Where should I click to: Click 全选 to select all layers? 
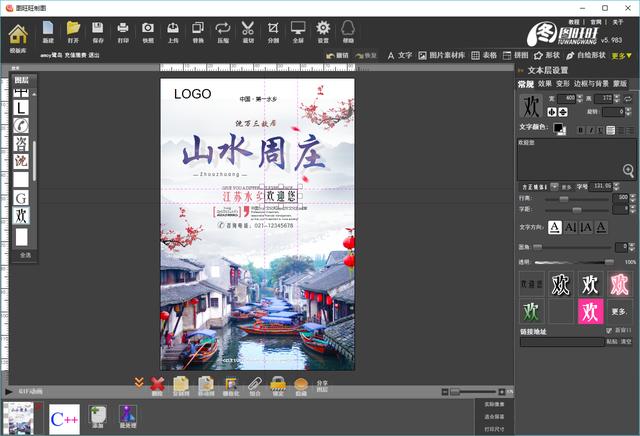coord(25,255)
